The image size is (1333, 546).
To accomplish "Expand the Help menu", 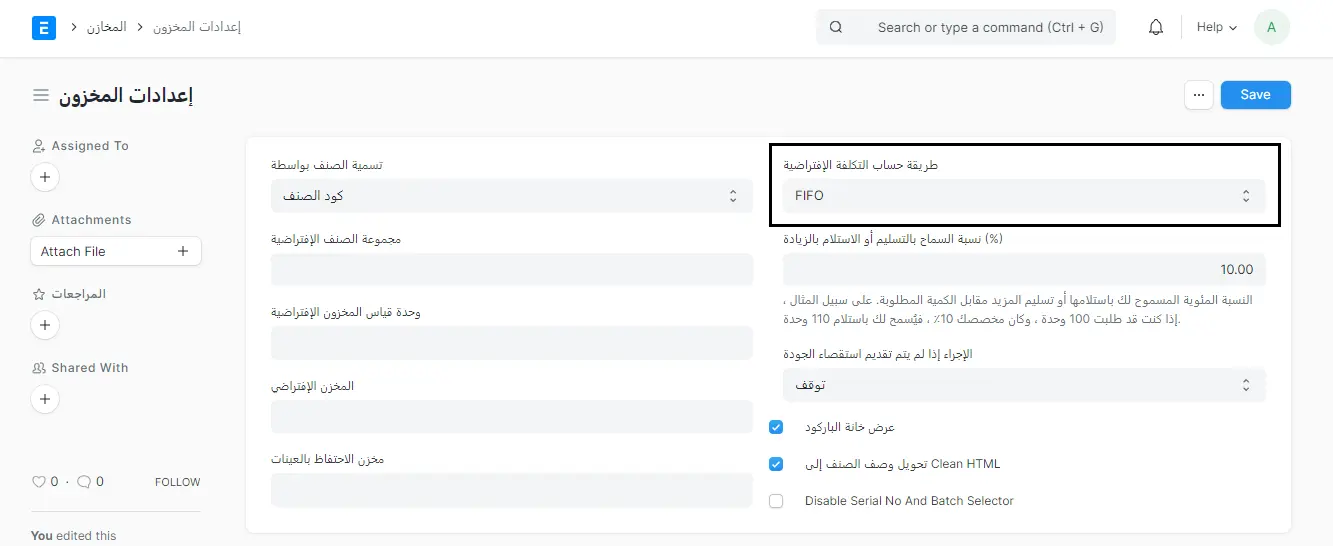I will point(1217,28).
